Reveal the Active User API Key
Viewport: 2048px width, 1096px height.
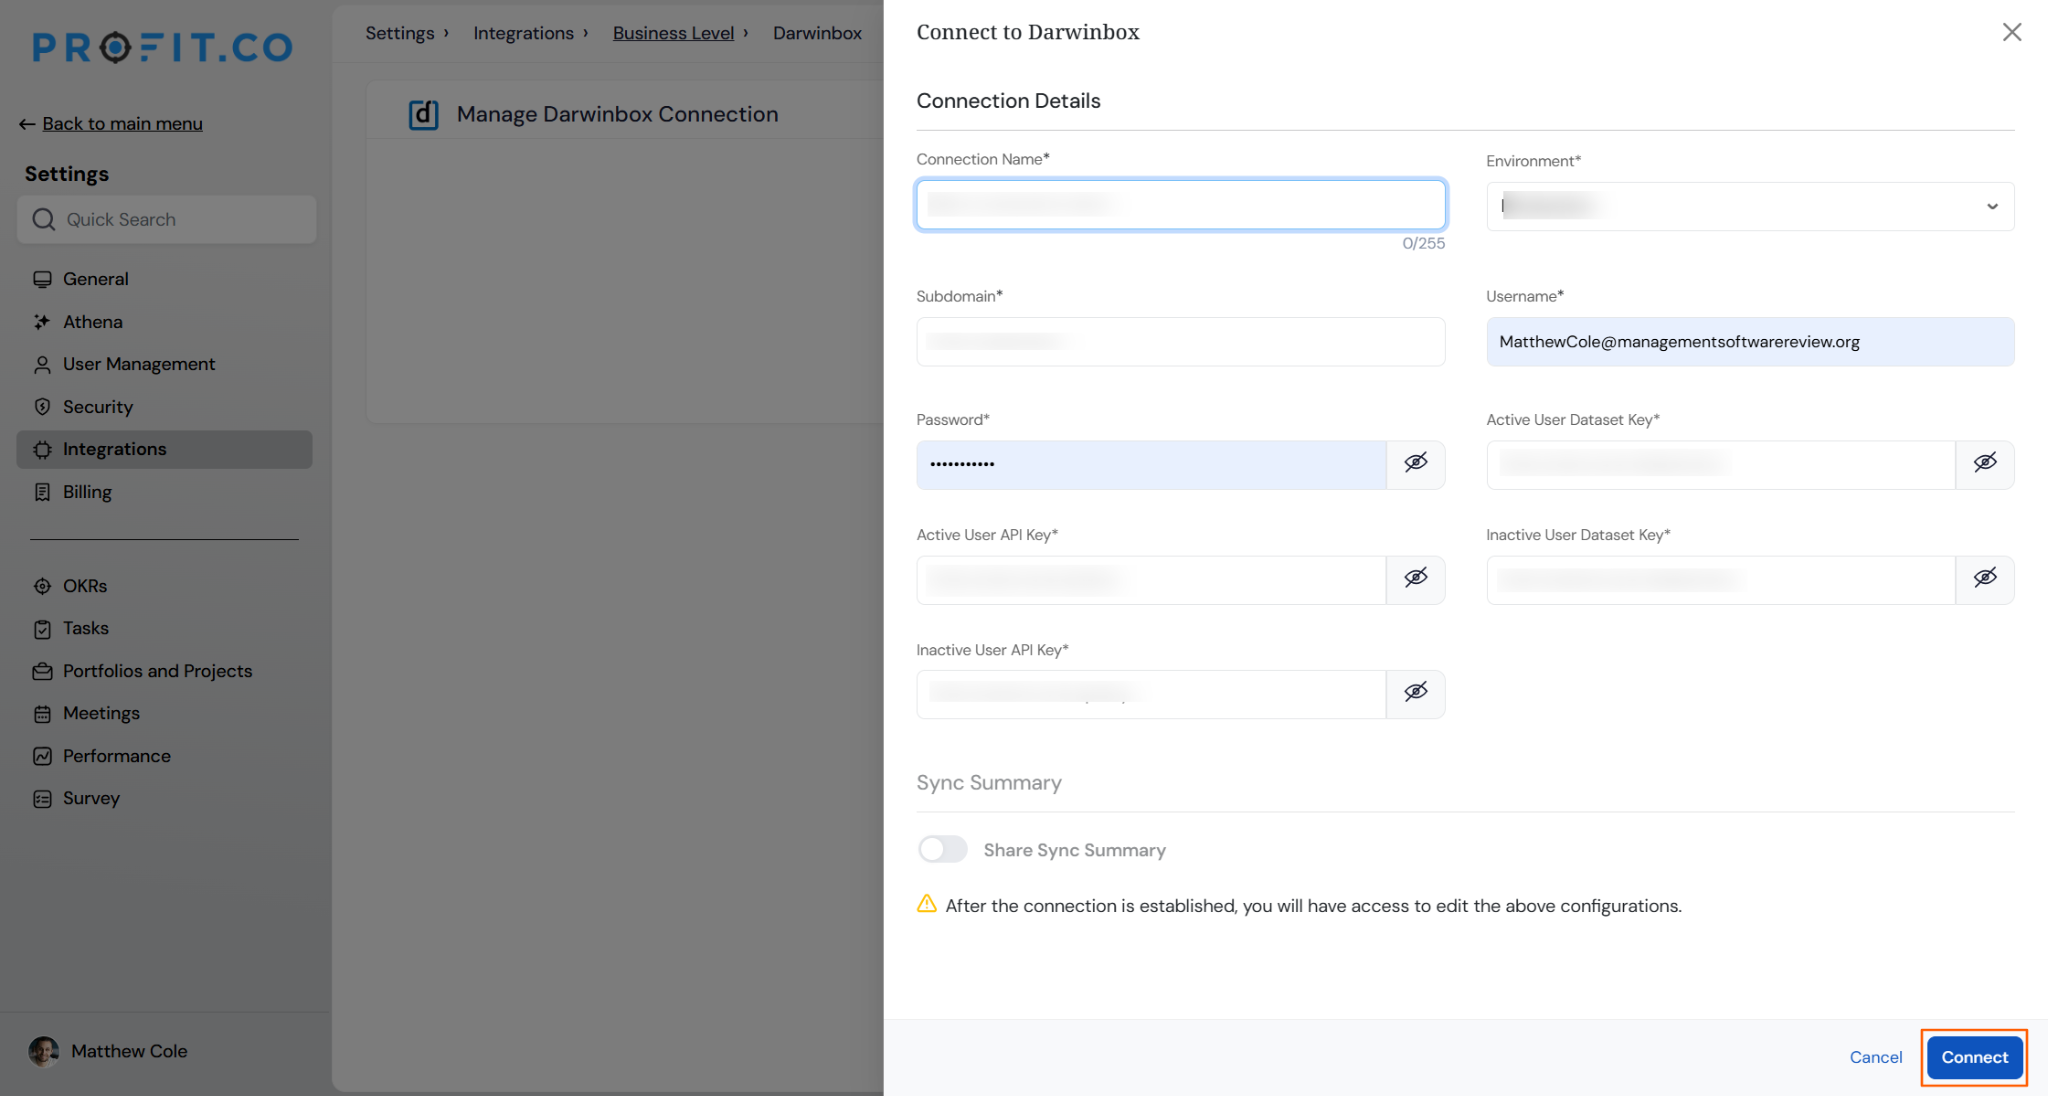pyautogui.click(x=1415, y=578)
